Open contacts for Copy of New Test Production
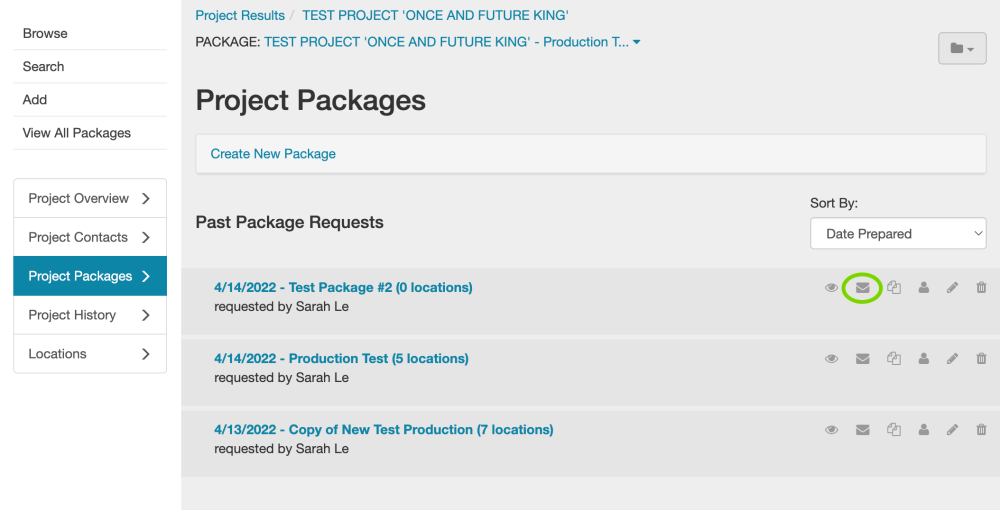1000x510 pixels. tap(923, 430)
